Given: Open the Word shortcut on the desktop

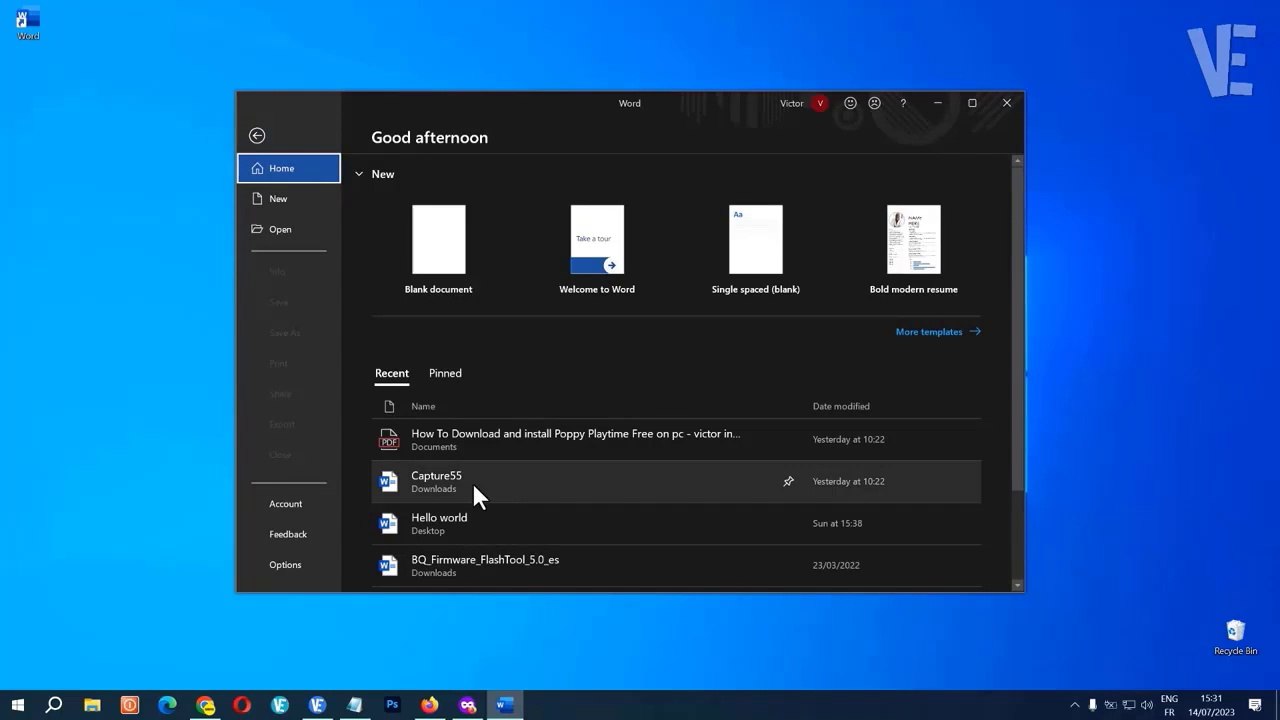Looking at the screenshot, I should [28, 24].
